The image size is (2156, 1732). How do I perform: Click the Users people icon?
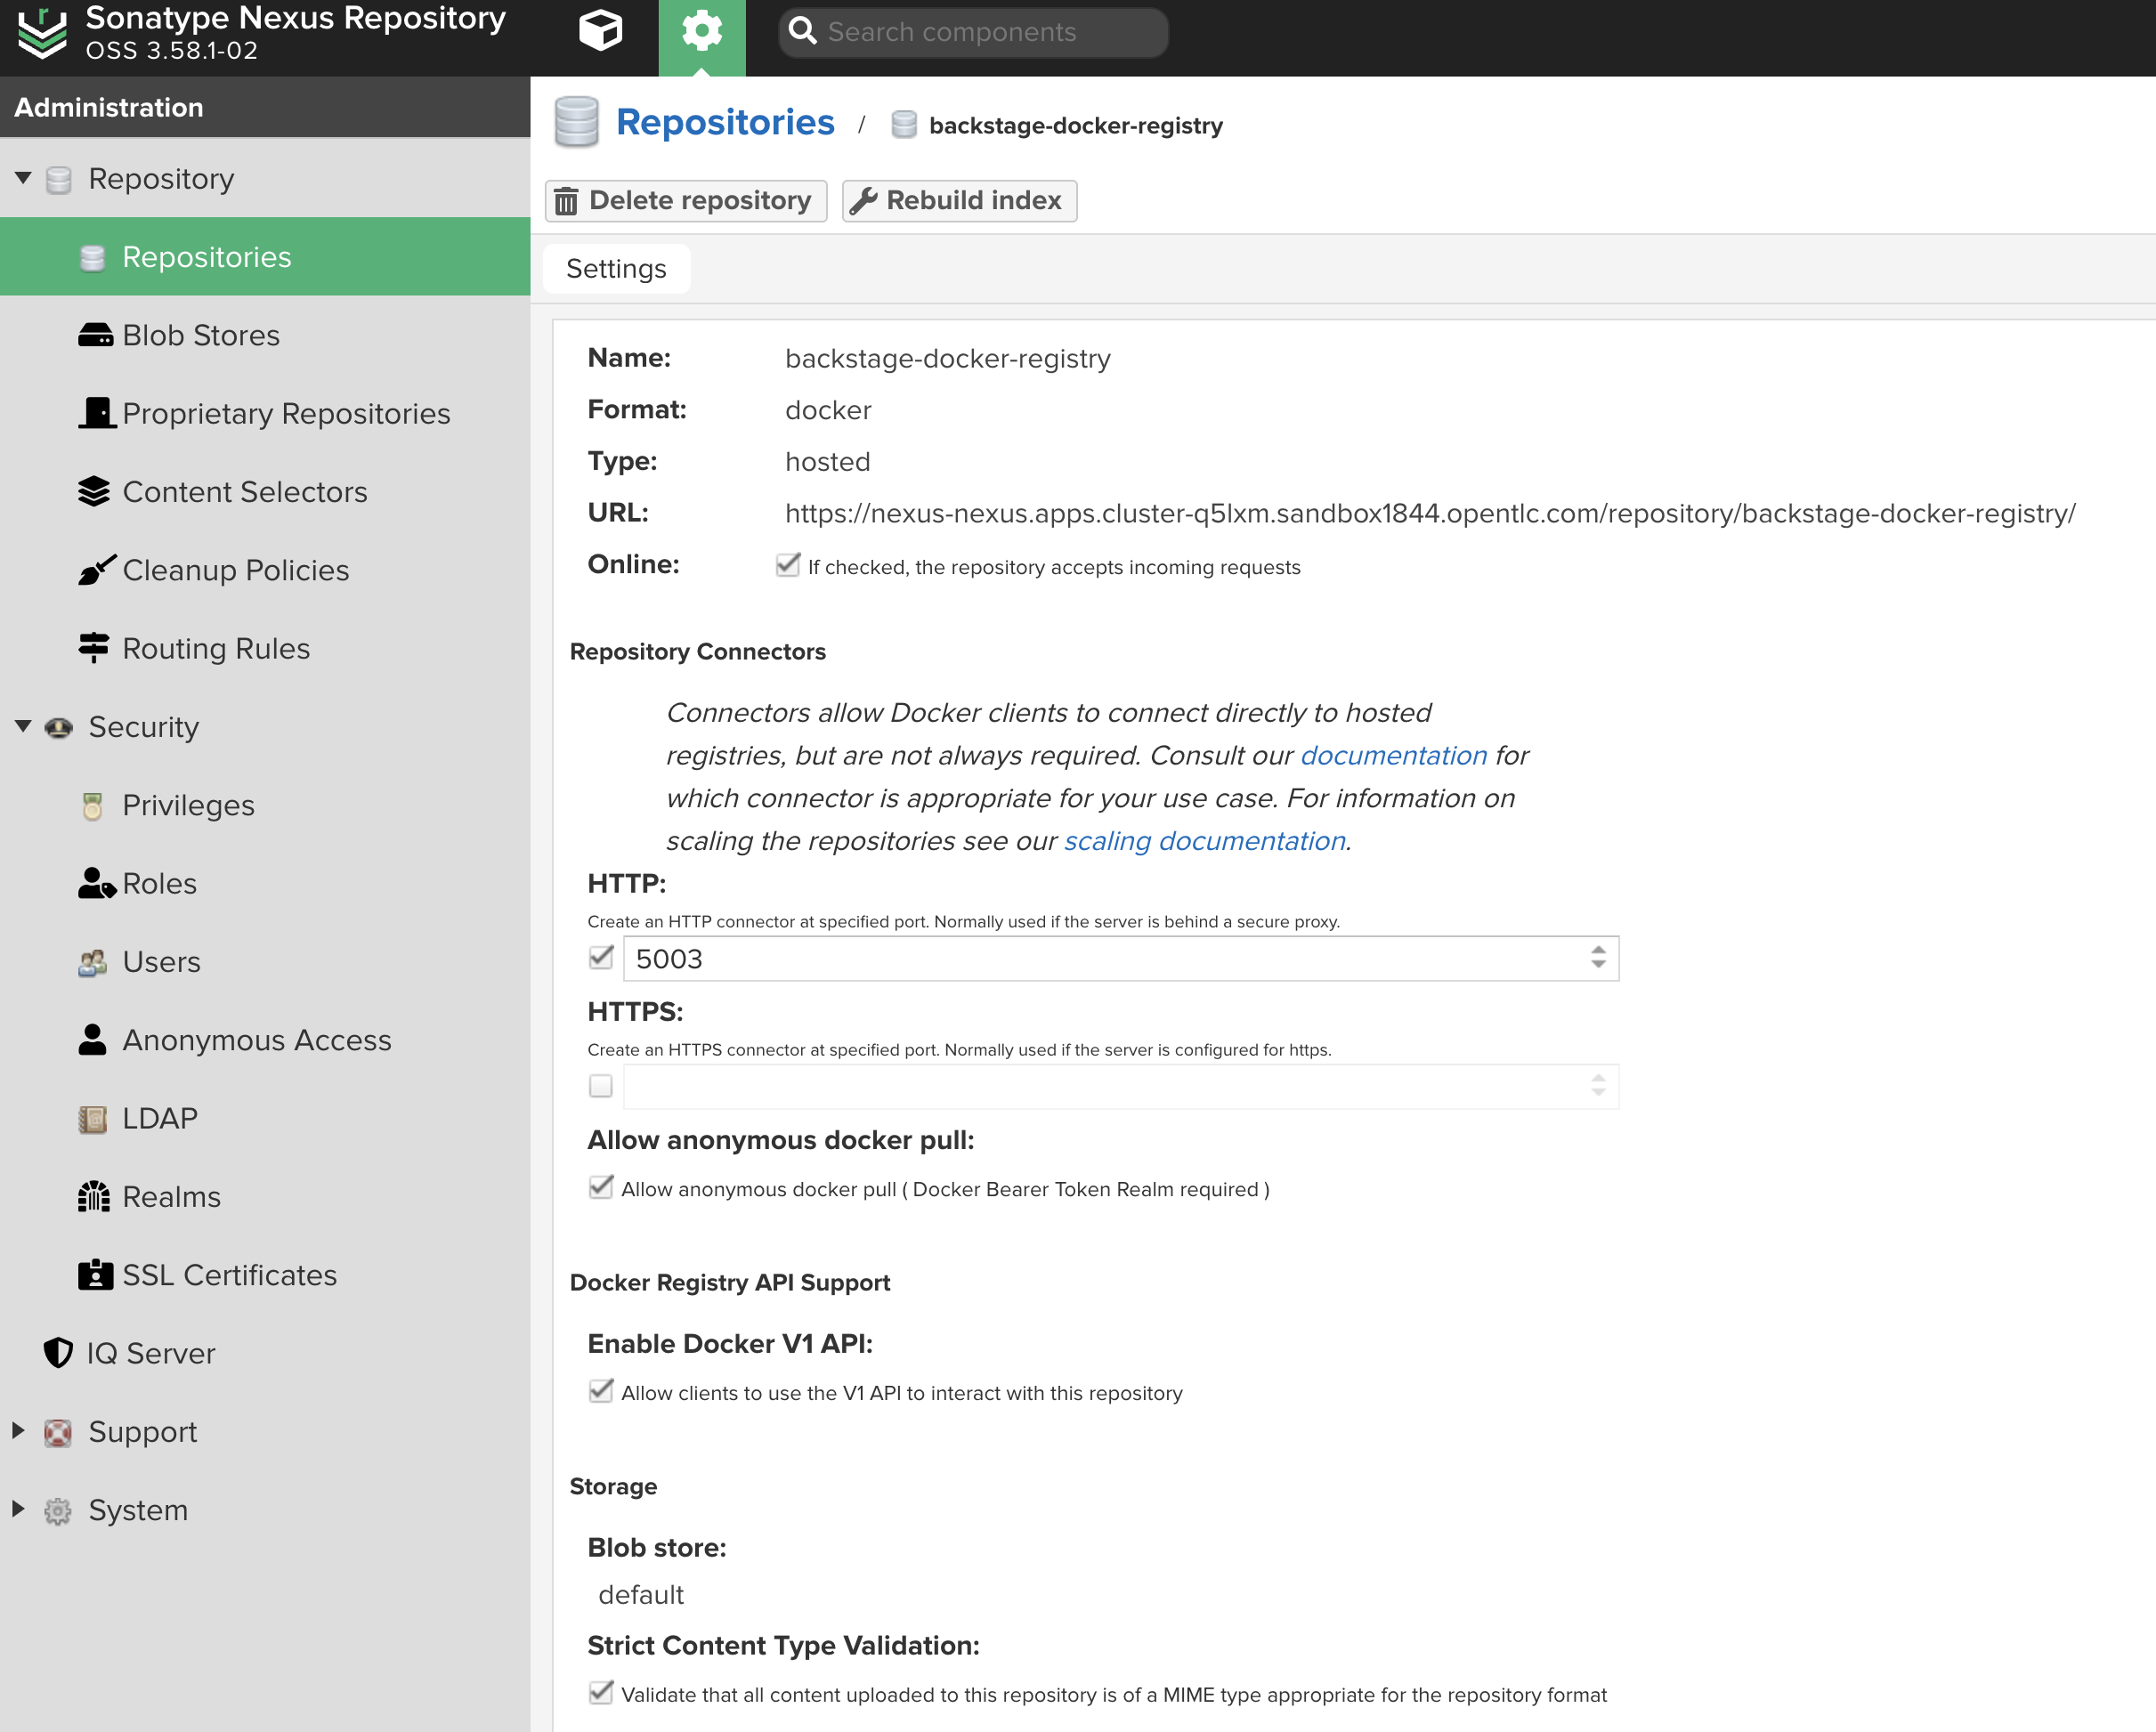click(x=93, y=962)
